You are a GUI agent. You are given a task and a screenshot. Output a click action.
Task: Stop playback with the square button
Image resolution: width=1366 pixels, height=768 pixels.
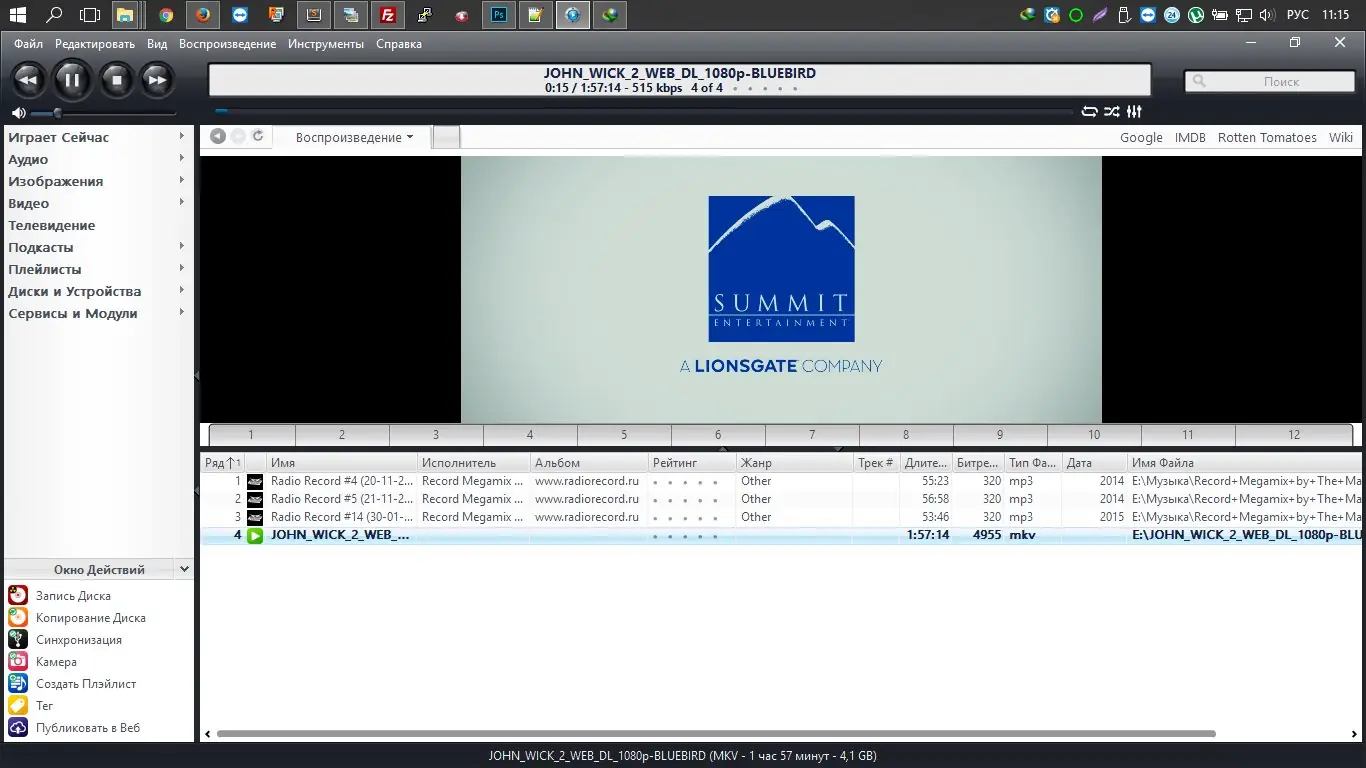coord(116,80)
